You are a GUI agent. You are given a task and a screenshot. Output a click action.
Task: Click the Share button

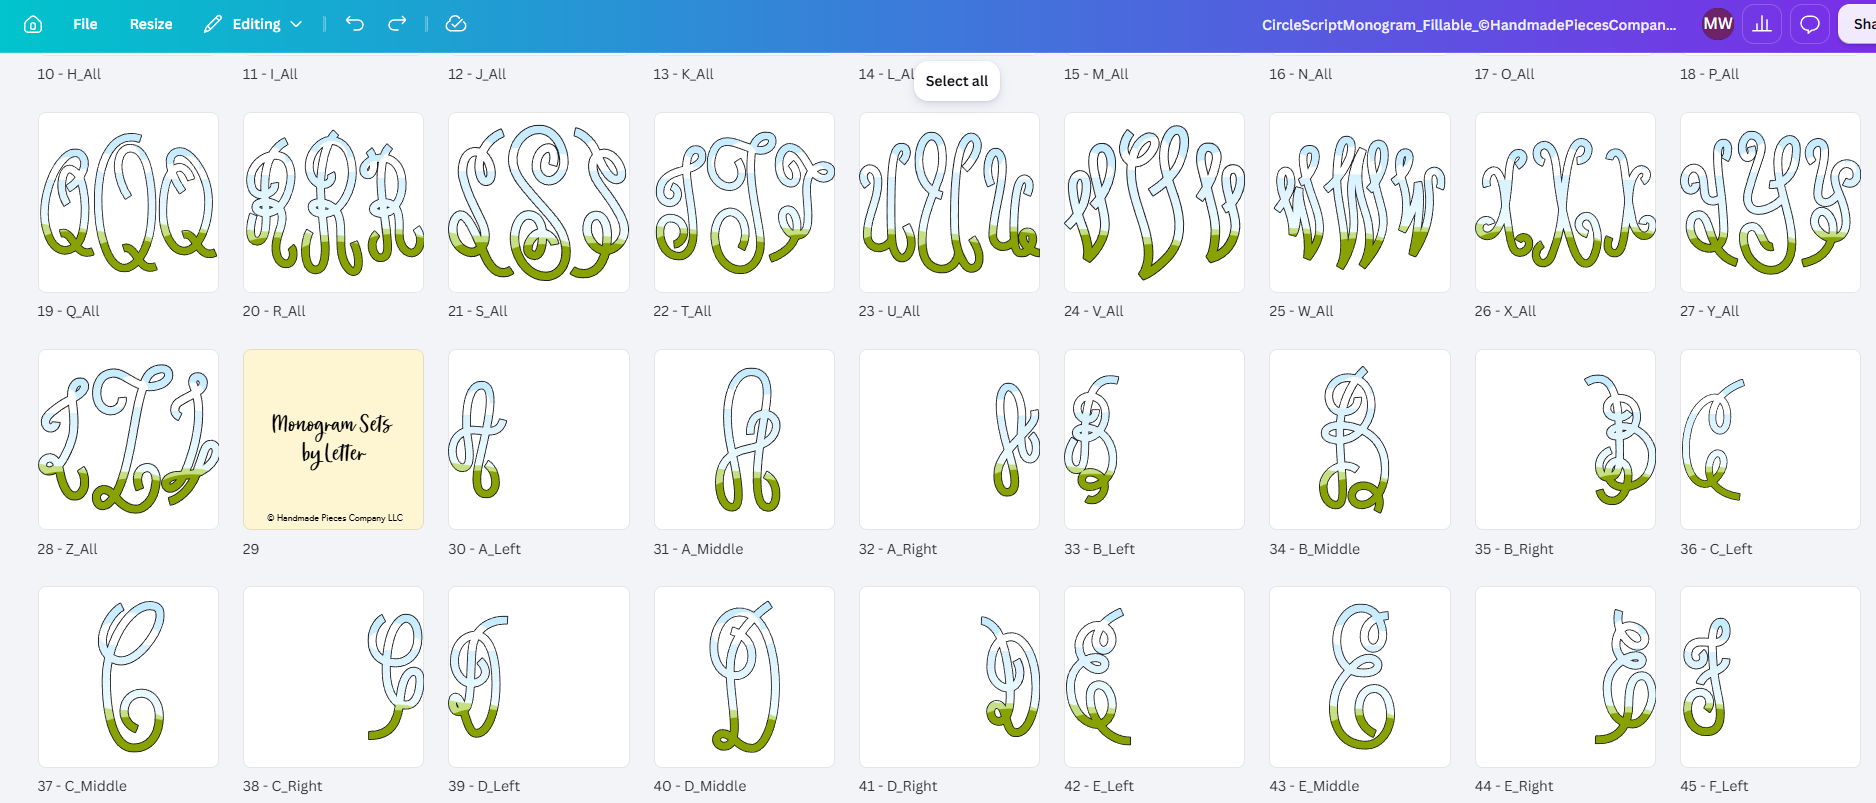click(x=1858, y=24)
